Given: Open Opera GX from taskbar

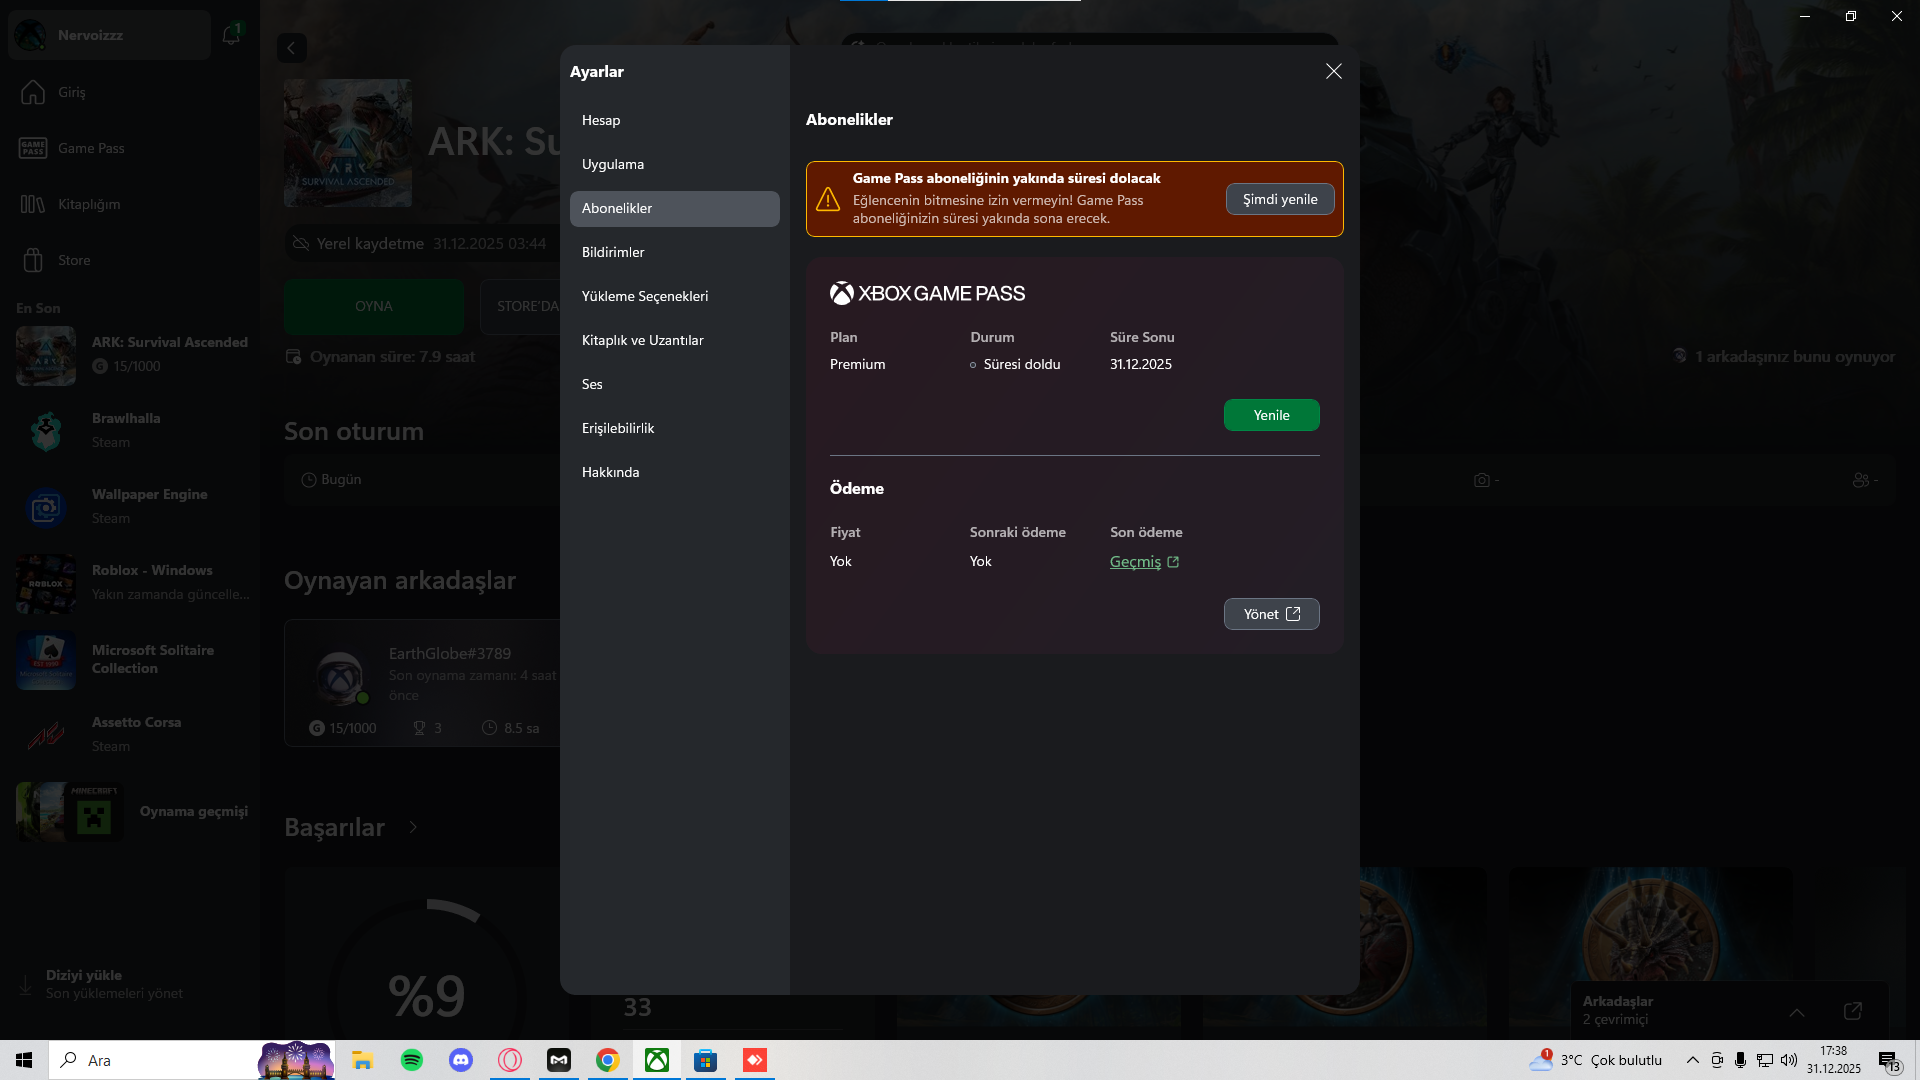Looking at the screenshot, I should coord(510,1060).
